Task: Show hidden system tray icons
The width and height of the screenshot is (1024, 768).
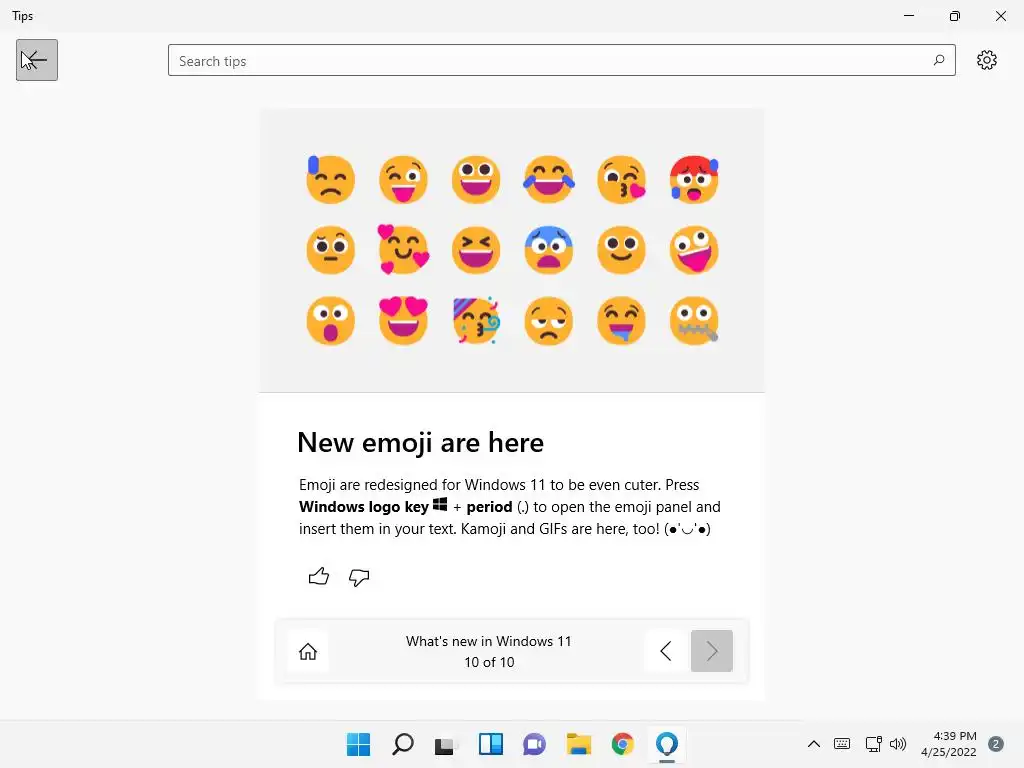Action: (x=814, y=744)
